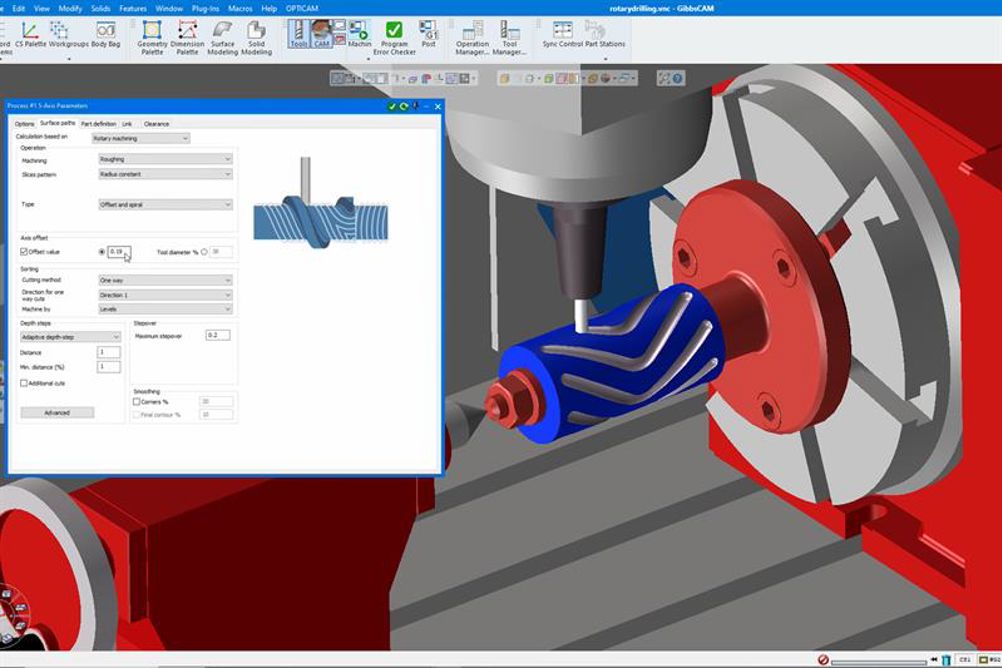Viewport: 1002px width, 668px height.
Task: Open the Modify menu
Action: 70,8
